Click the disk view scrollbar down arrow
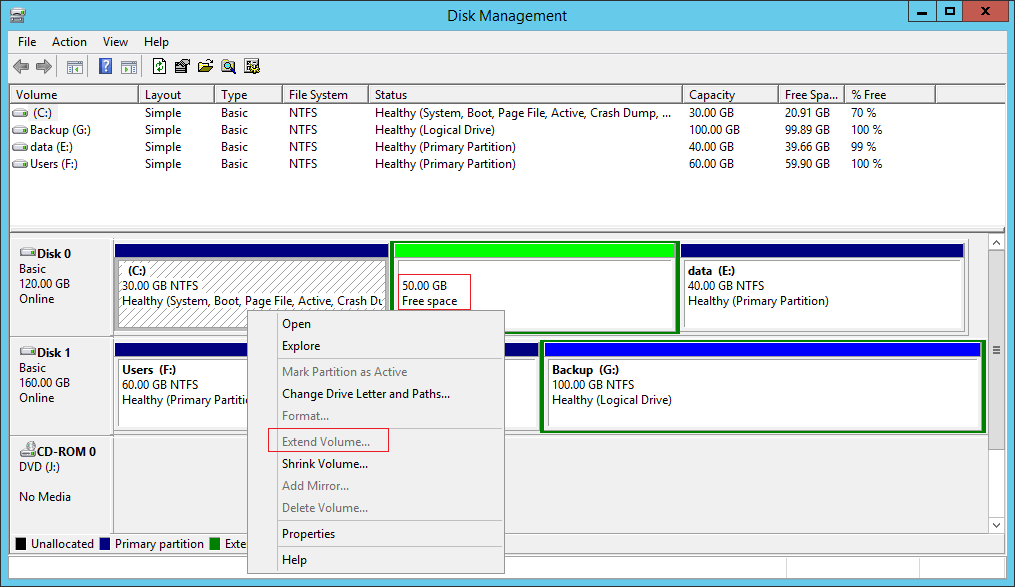Viewport: 1015px width, 587px height. pos(996,525)
